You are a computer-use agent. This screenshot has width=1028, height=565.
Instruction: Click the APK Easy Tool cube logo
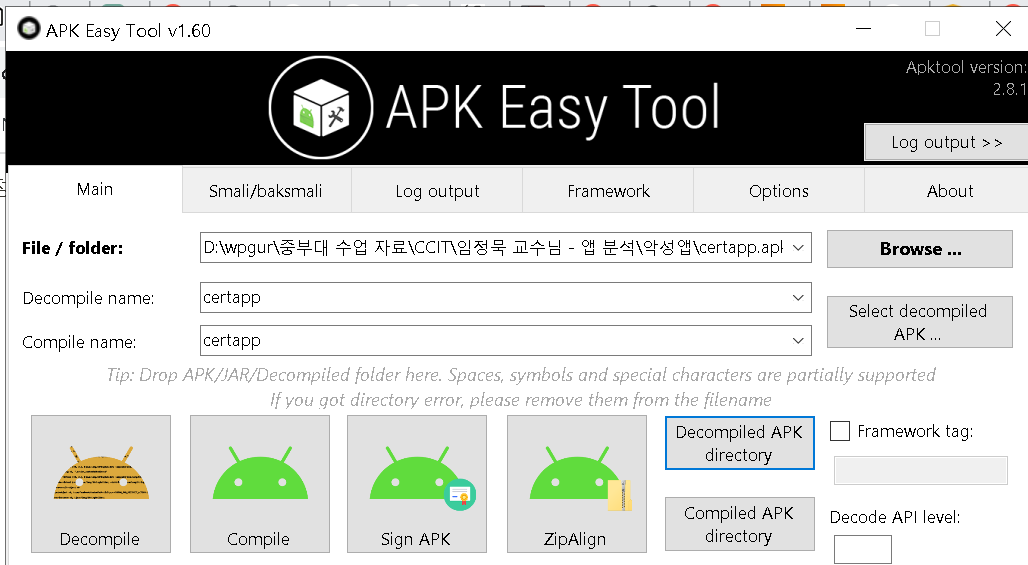tap(321, 107)
